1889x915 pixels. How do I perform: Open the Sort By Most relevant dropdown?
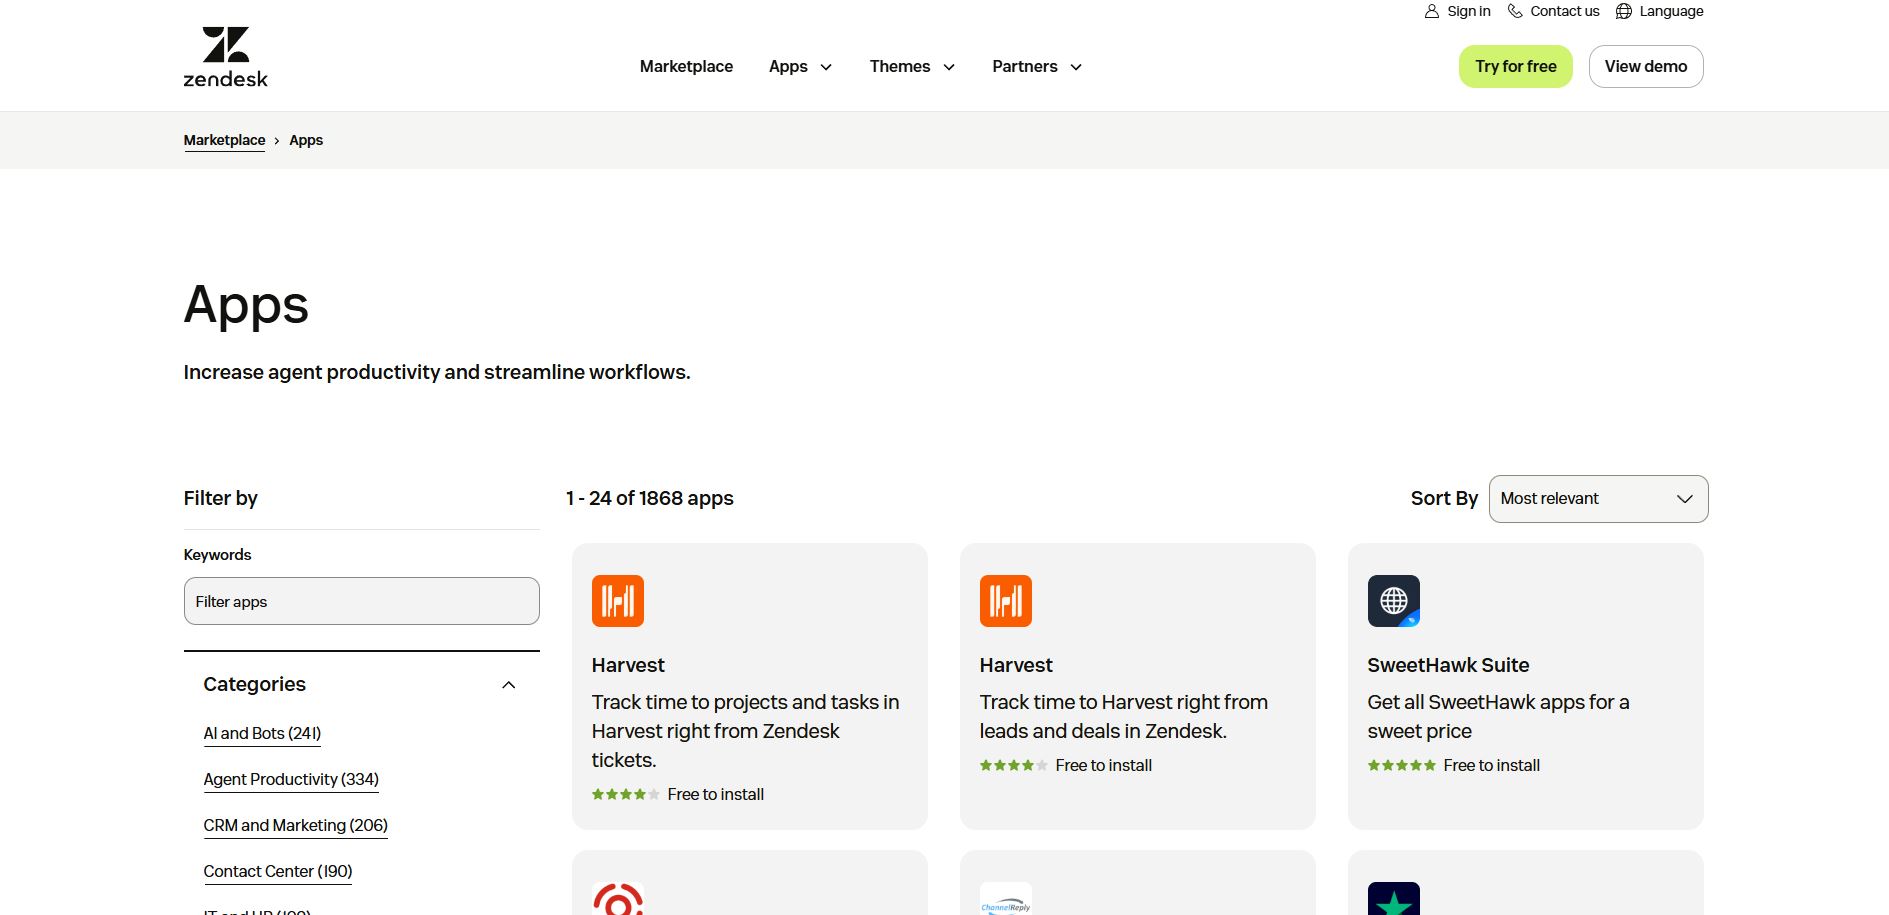point(1598,499)
